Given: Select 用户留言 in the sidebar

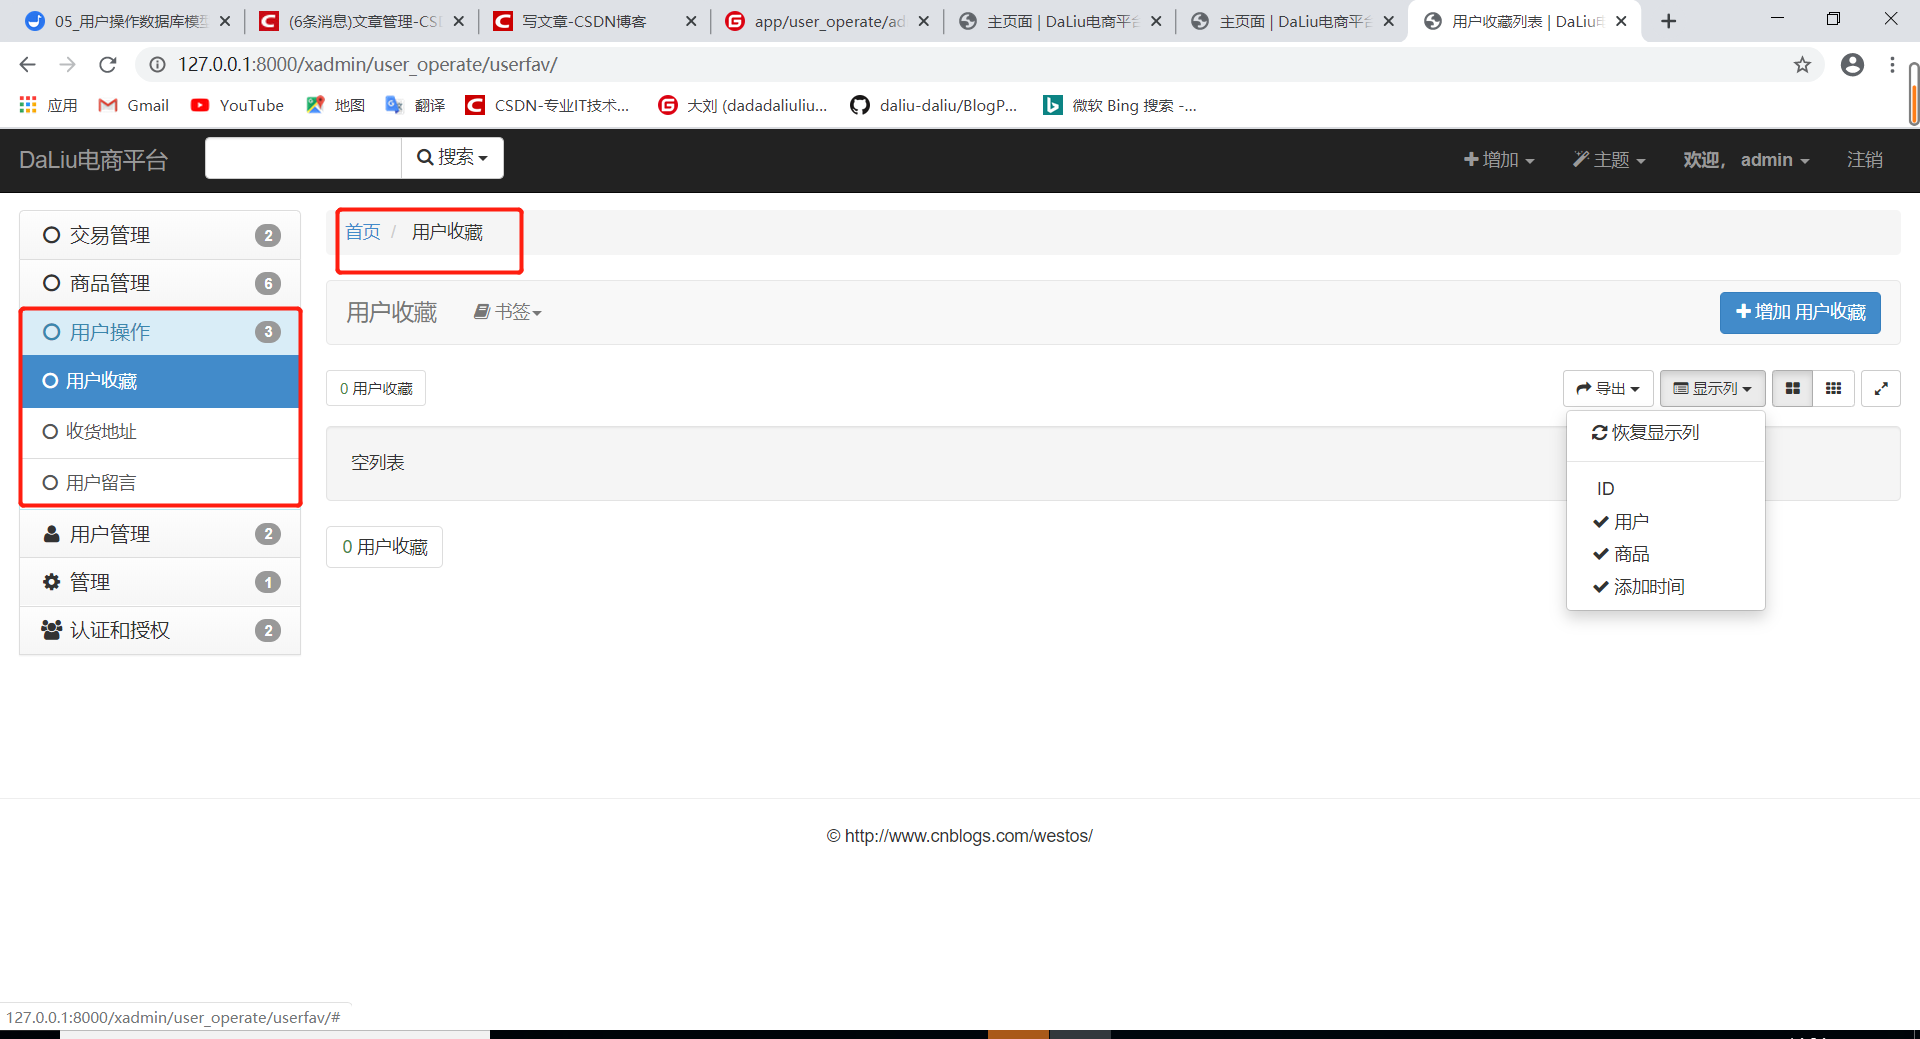Looking at the screenshot, I should 160,483.
